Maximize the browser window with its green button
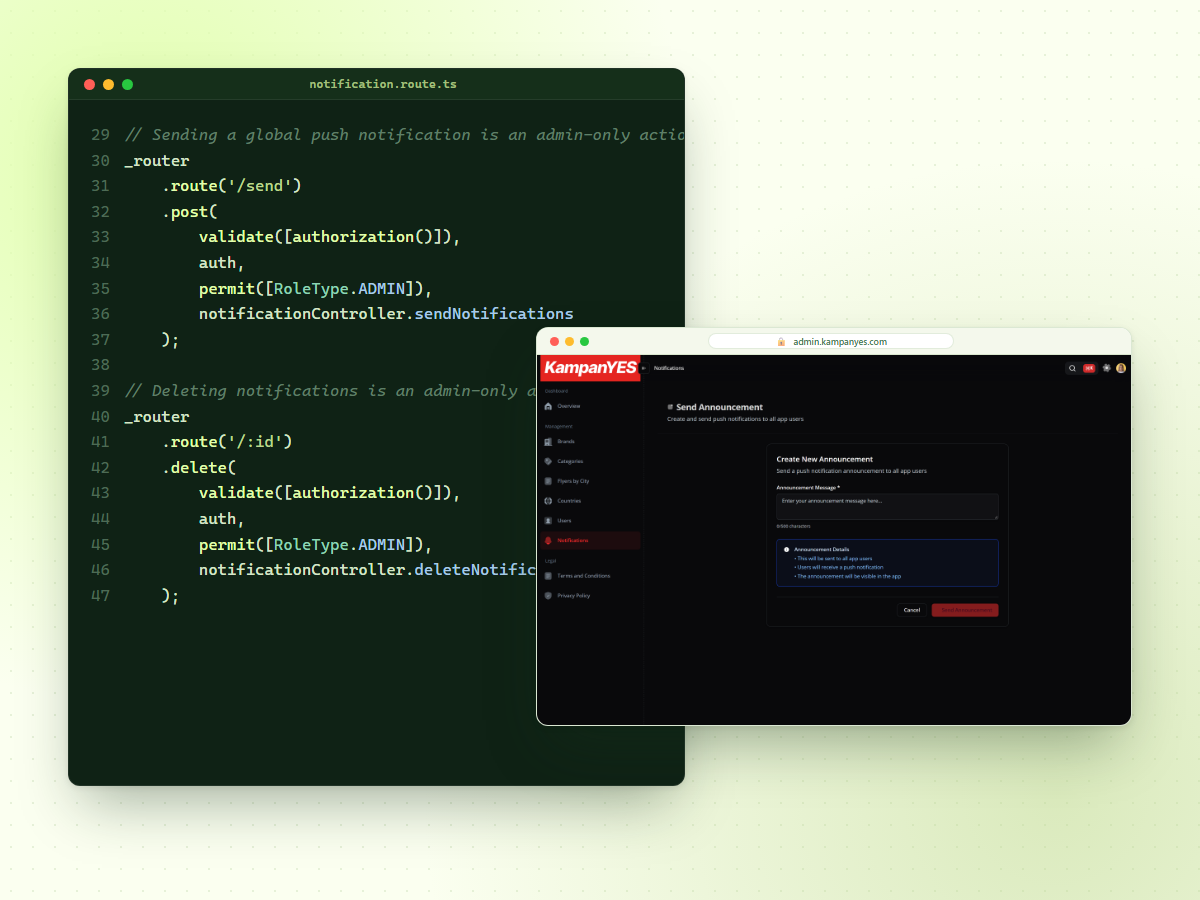The image size is (1200, 900). (585, 342)
